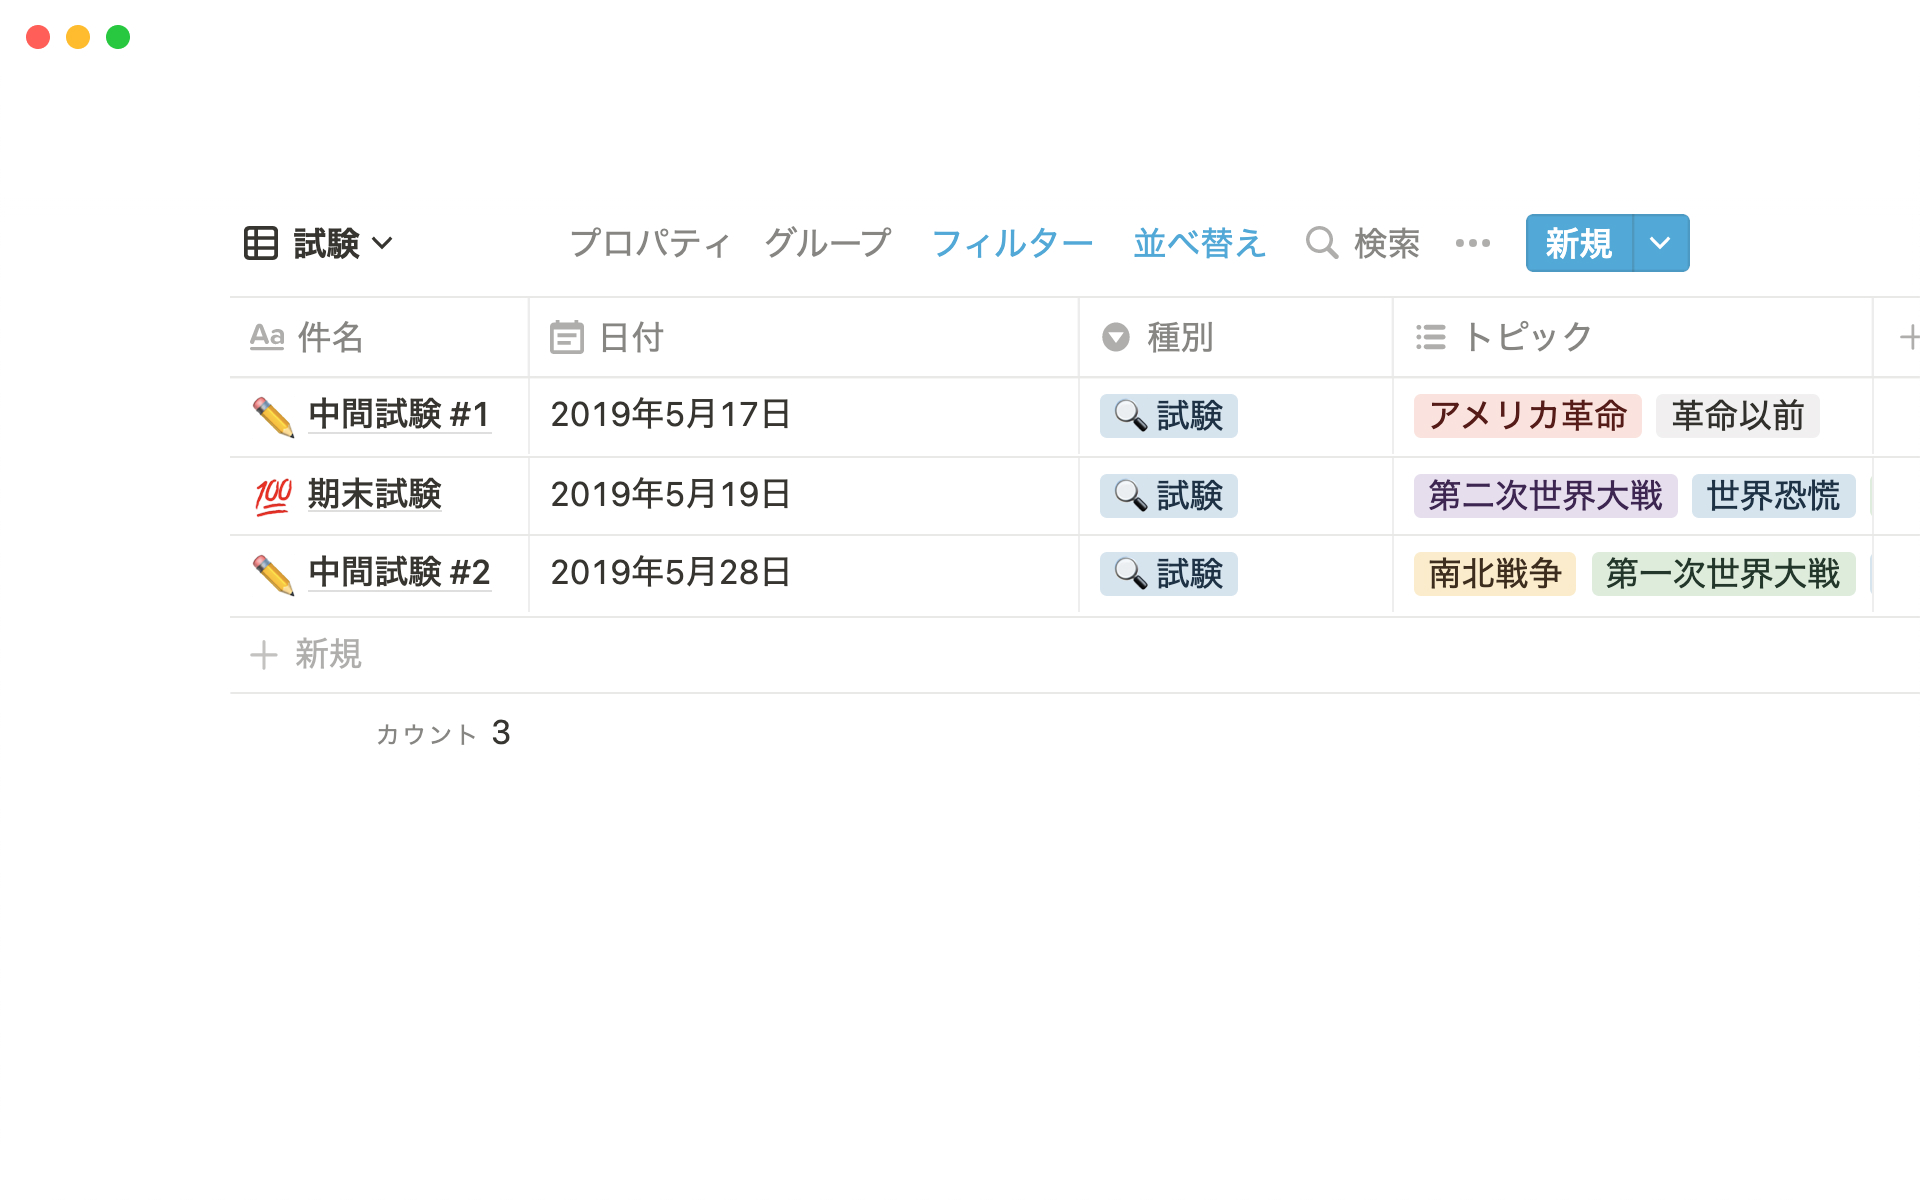The image size is (1920, 1200).
Task: Open the three-dot more options menu
Action: tap(1472, 243)
